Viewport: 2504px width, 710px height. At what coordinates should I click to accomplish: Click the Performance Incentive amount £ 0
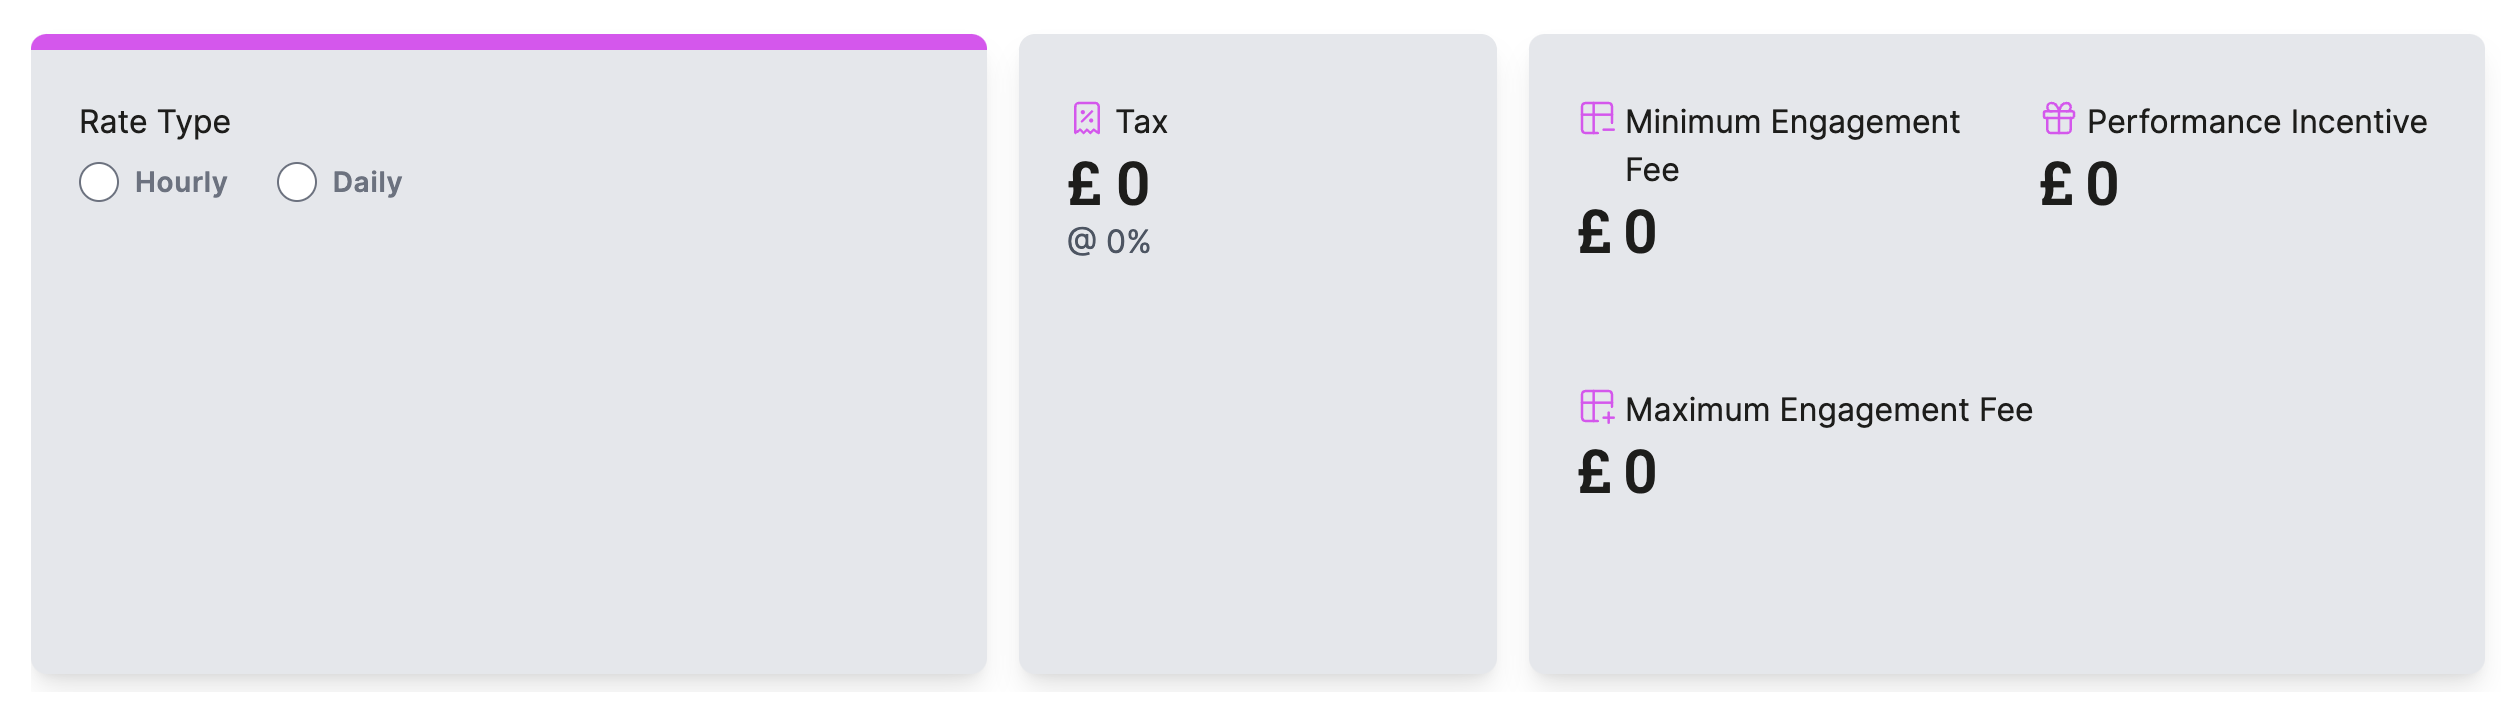pyautogui.click(x=2080, y=184)
